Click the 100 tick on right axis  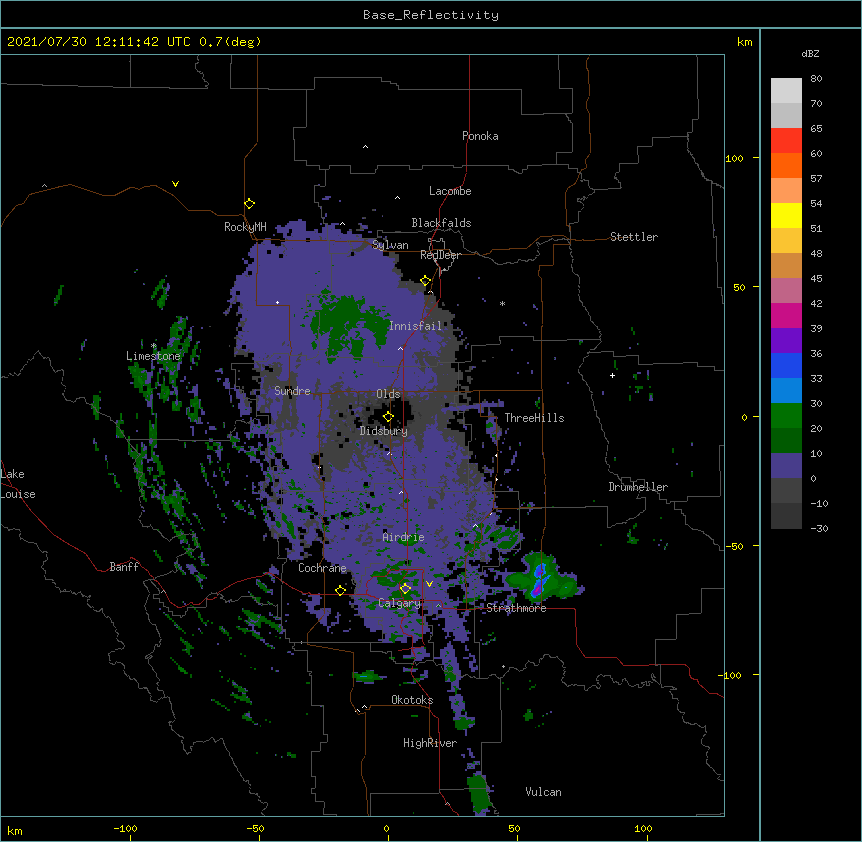pos(734,158)
